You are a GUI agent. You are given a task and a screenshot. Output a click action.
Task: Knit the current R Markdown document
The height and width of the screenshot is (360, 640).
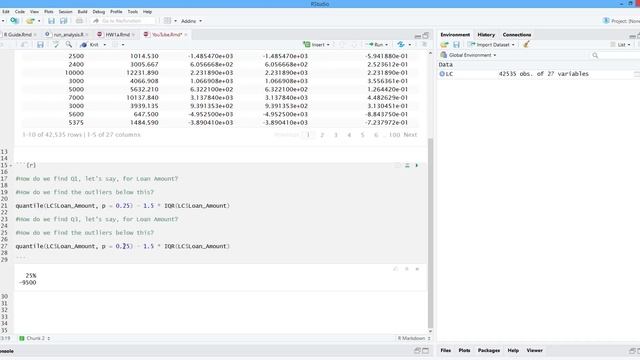90,44
